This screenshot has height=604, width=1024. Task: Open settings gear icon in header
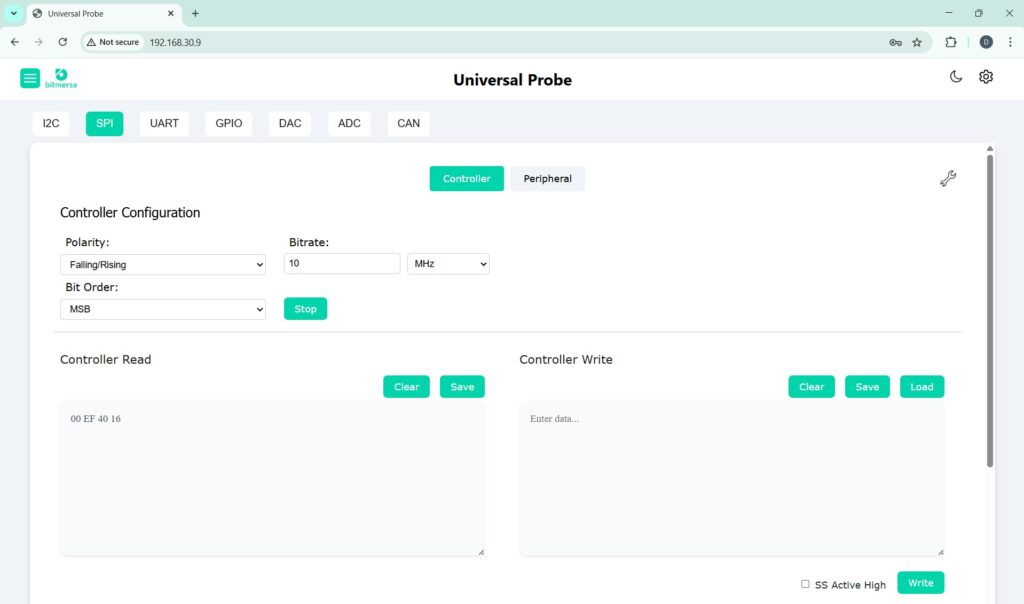pyautogui.click(x=986, y=77)
